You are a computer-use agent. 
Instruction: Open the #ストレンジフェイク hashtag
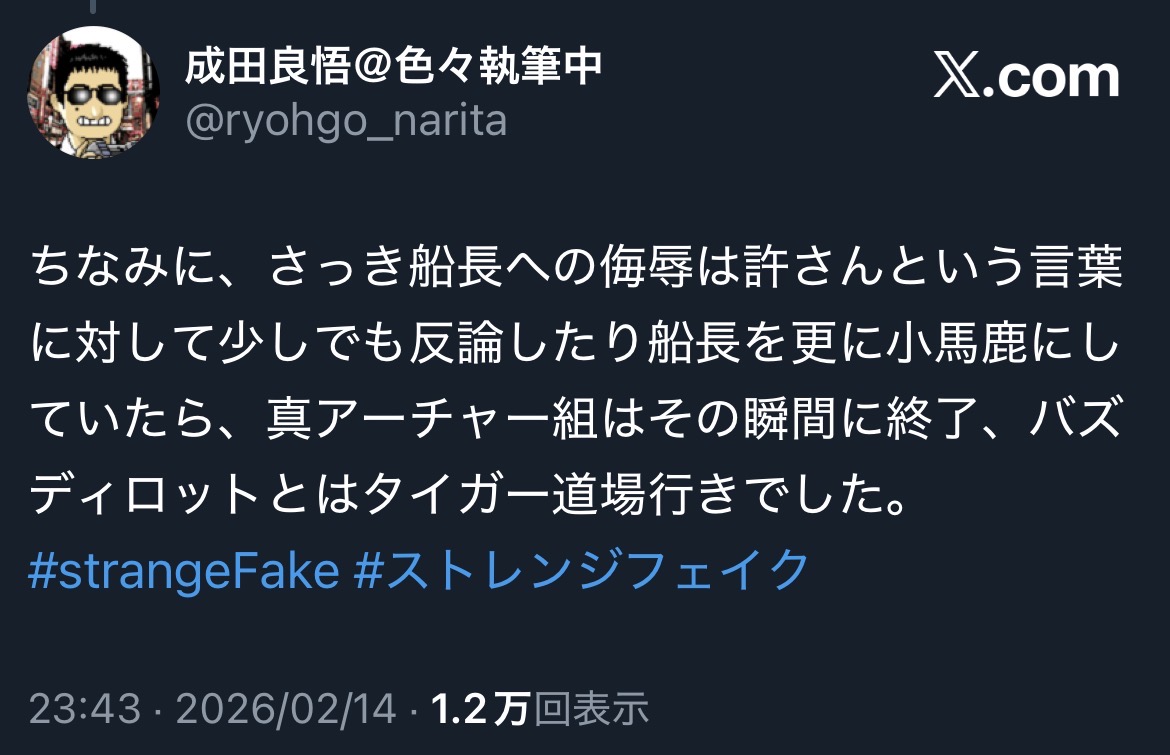tap(581, 571)
